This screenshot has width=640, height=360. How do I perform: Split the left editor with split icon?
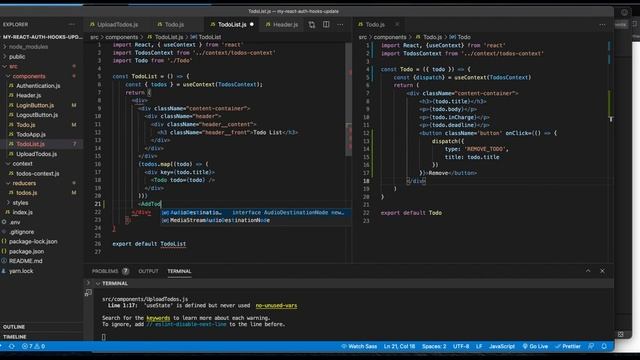coord(326,24)
